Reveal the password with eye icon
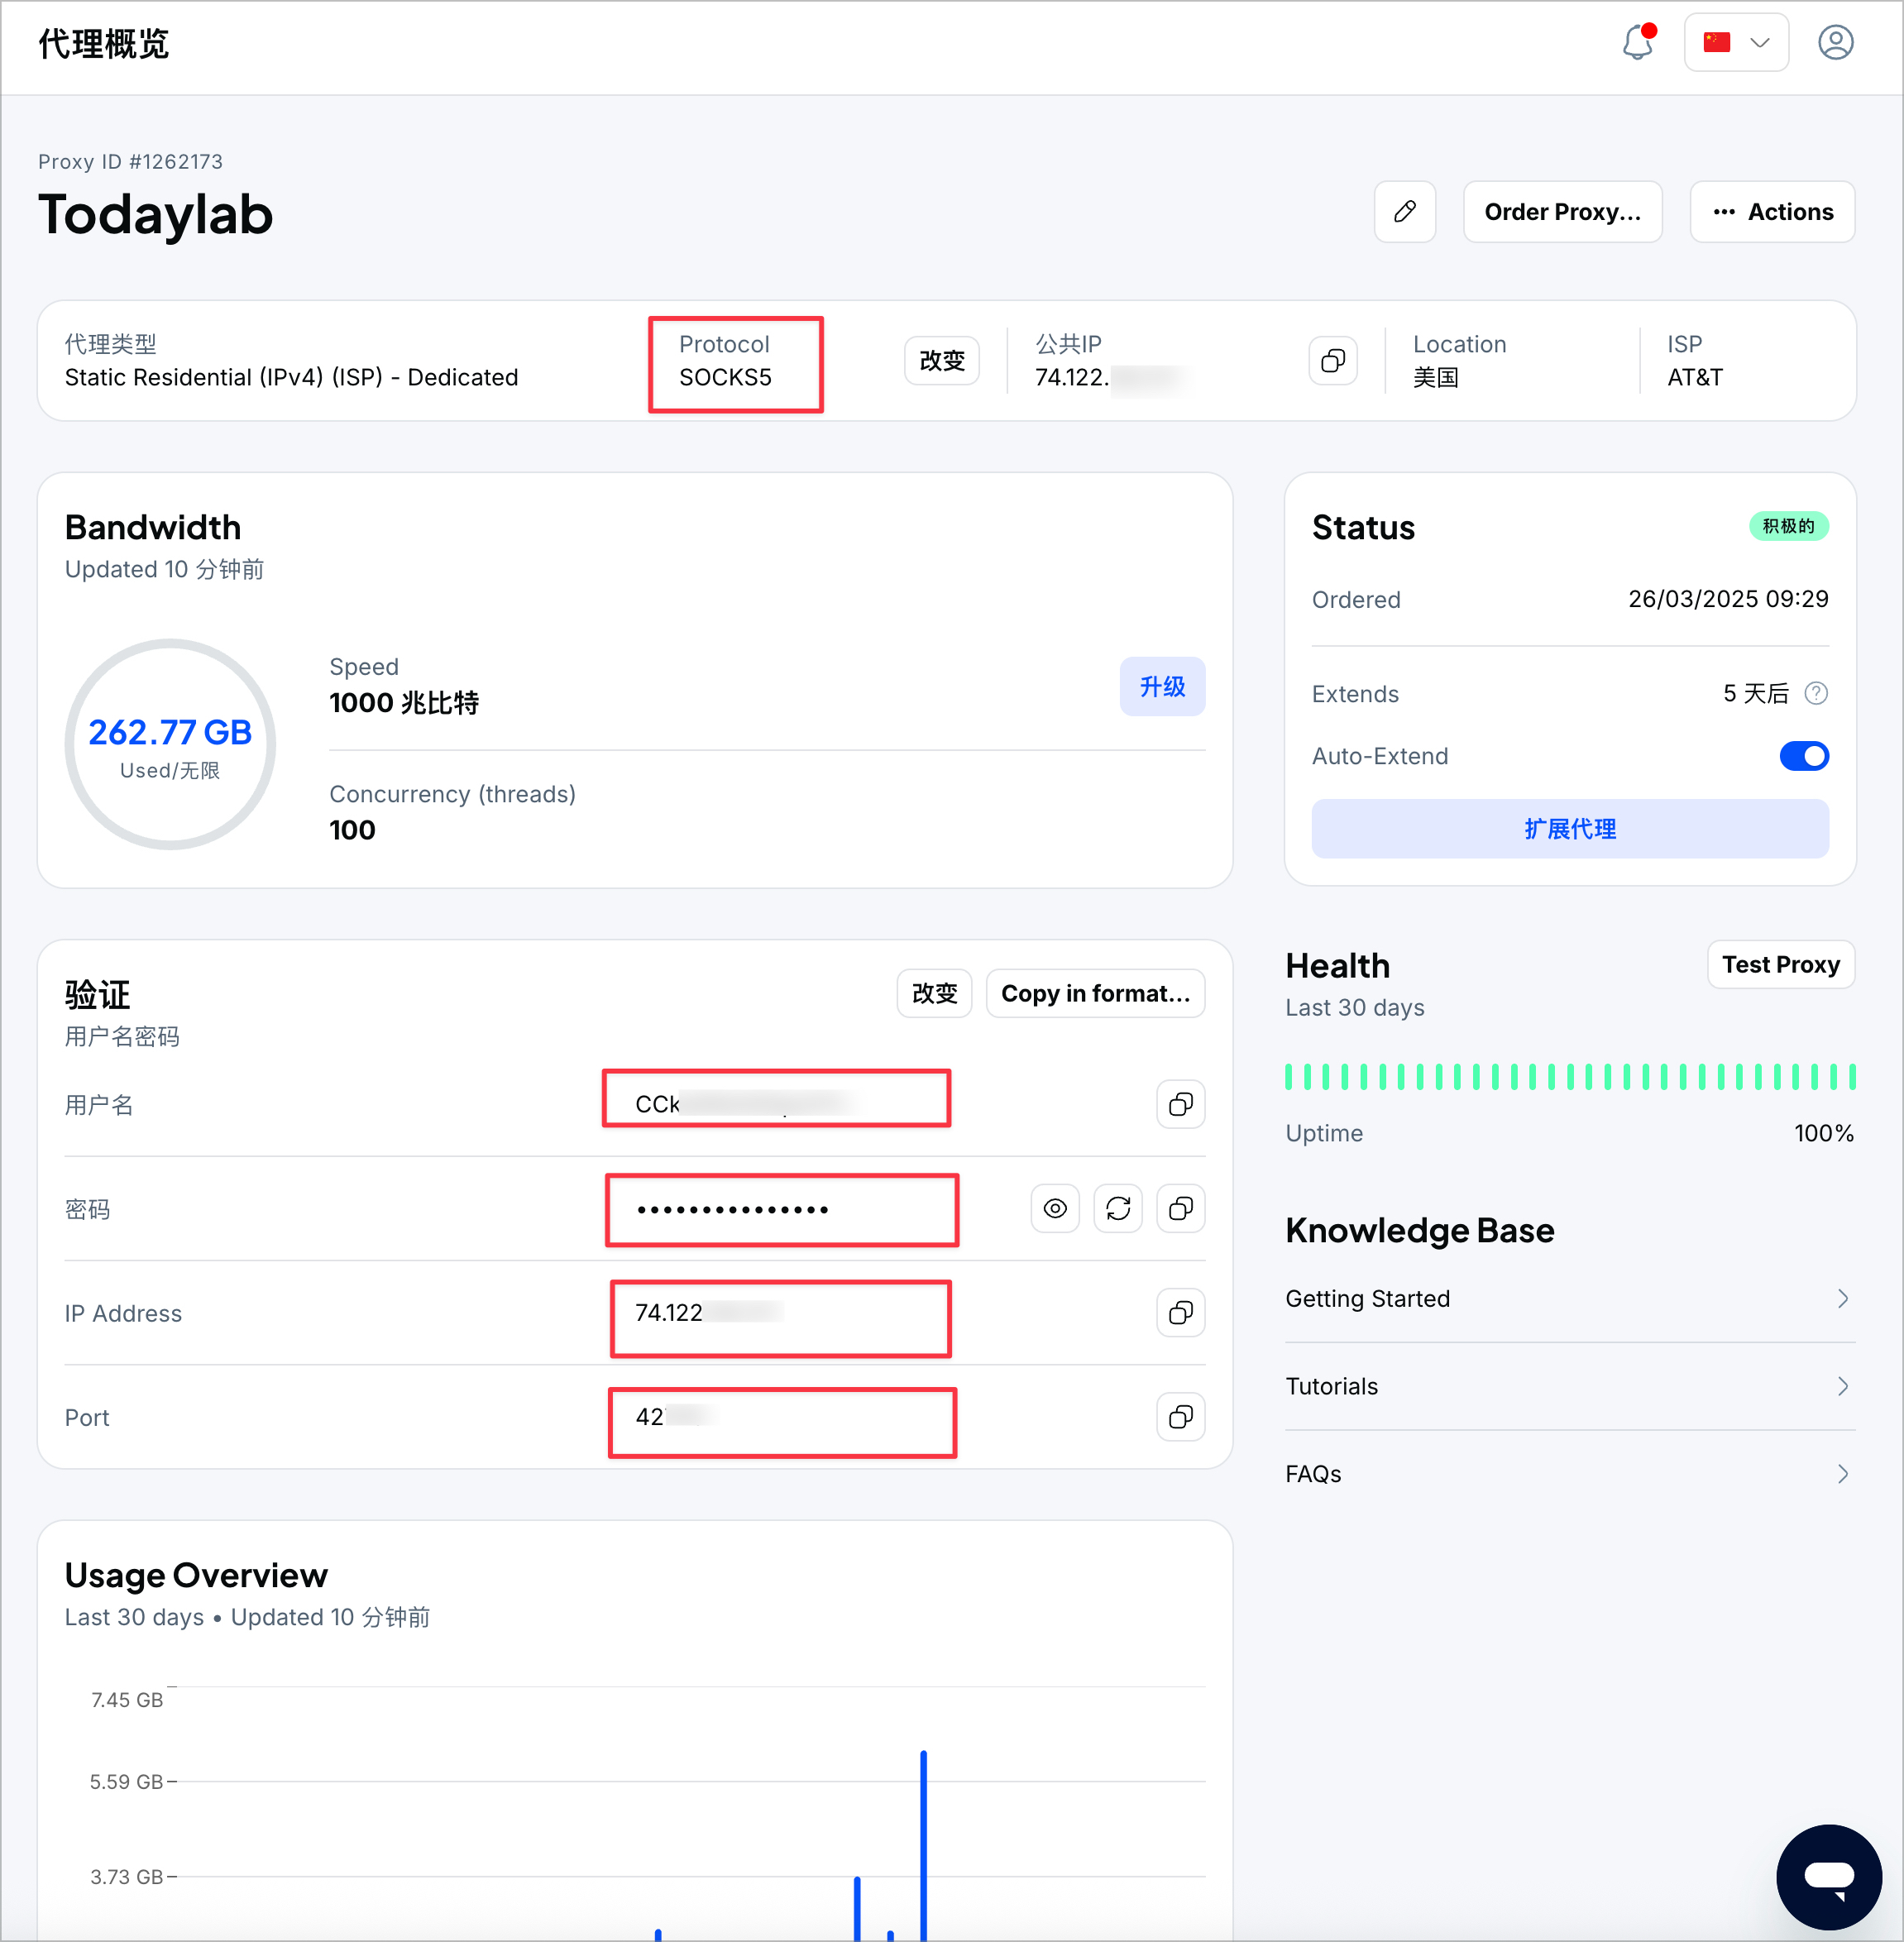The image size is (1904, 1942). point(1054,1208)
